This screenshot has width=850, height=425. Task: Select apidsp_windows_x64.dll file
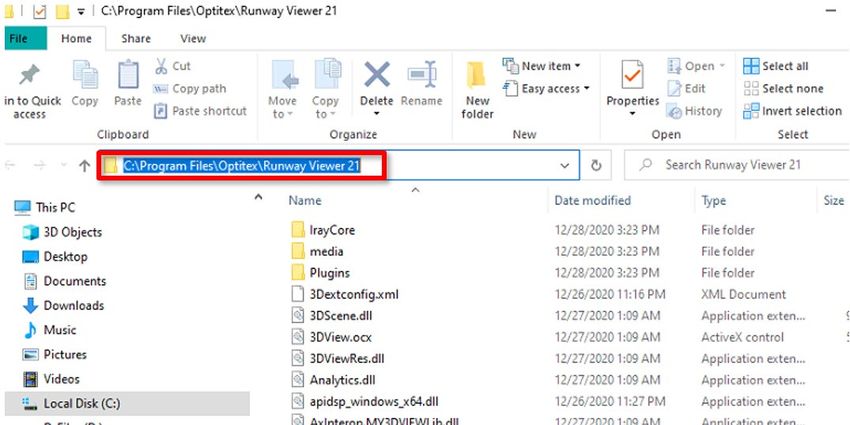[x=364, y=402]
